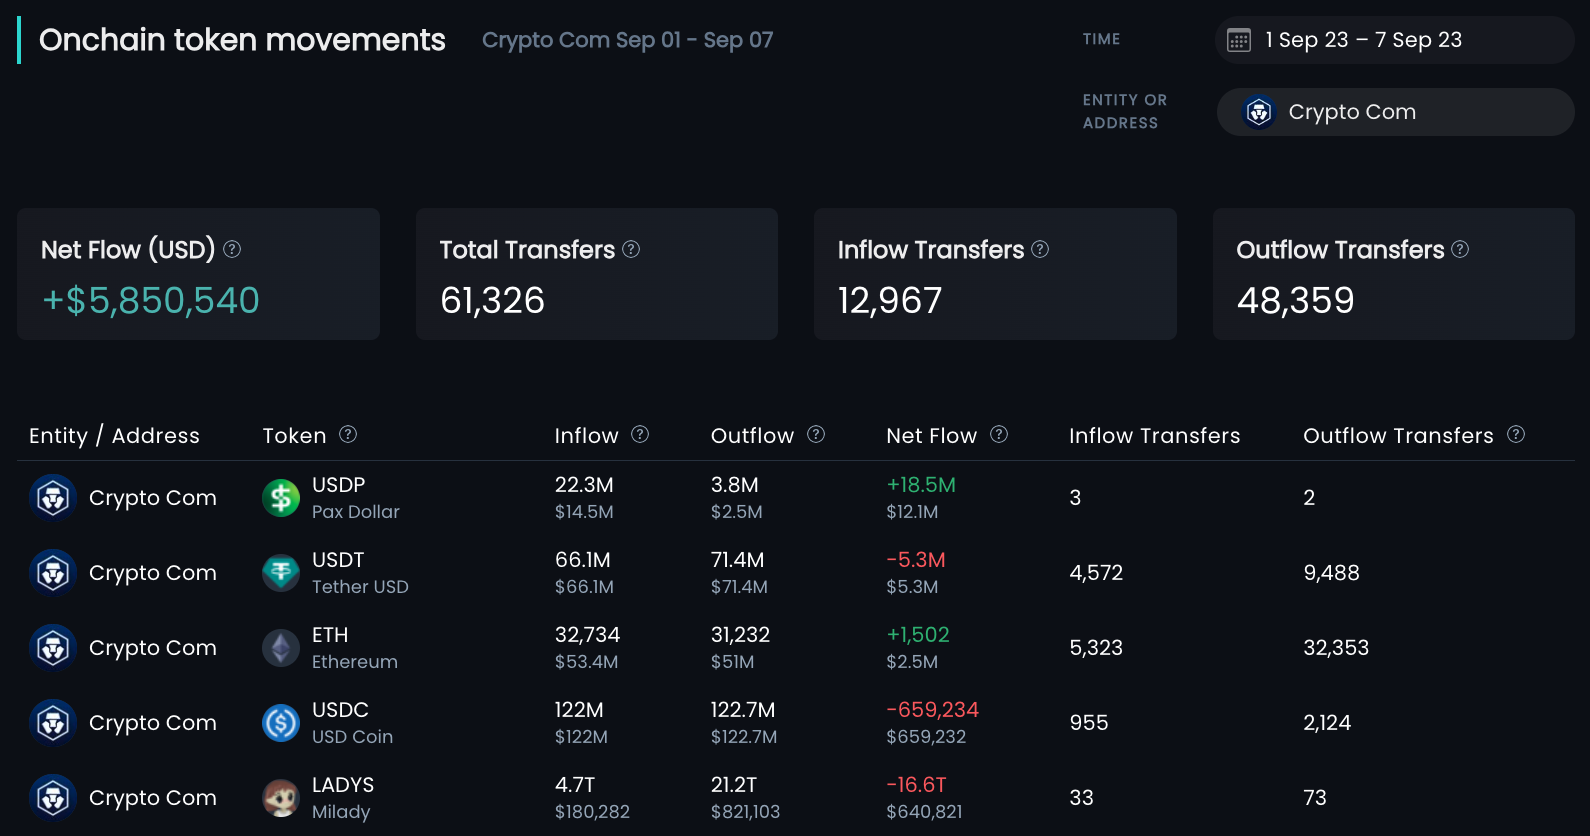Click the Token column help icon
The width and height of the screenshot is (1590, 836).
(x=348, y=434)
